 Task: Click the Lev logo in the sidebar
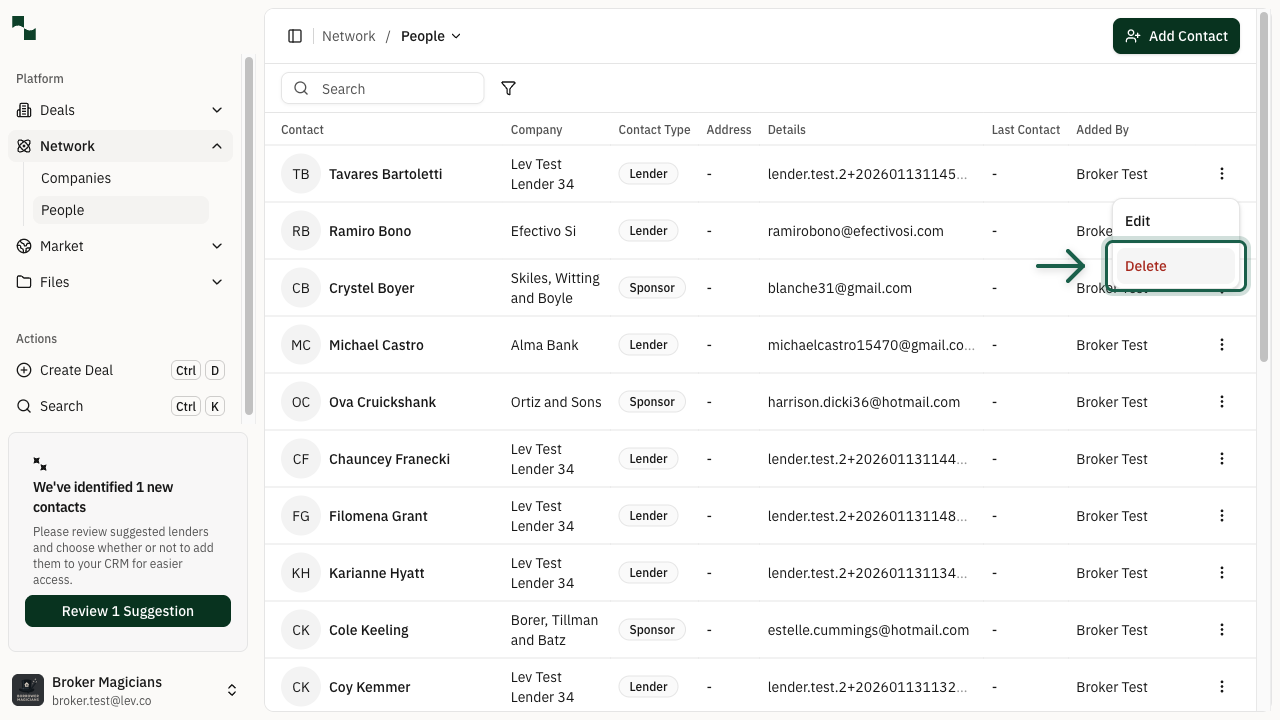click(24, 29)
